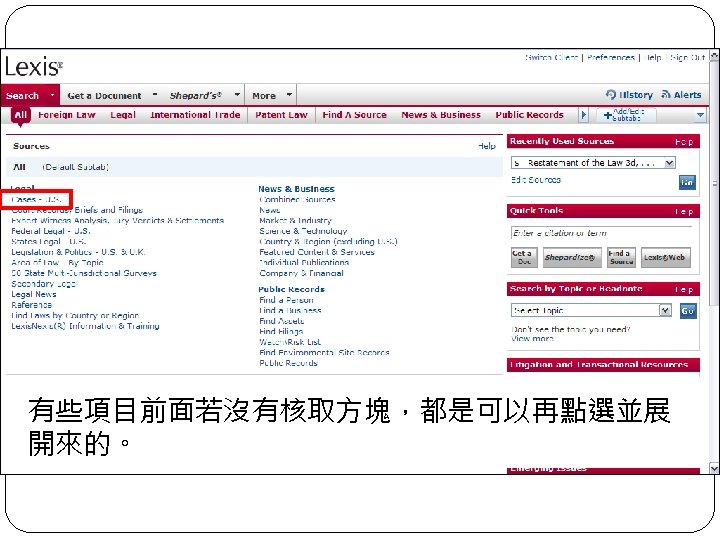720x540 pixels.
Task: Click Go button beside Select Topic
Action: [687, 311]
